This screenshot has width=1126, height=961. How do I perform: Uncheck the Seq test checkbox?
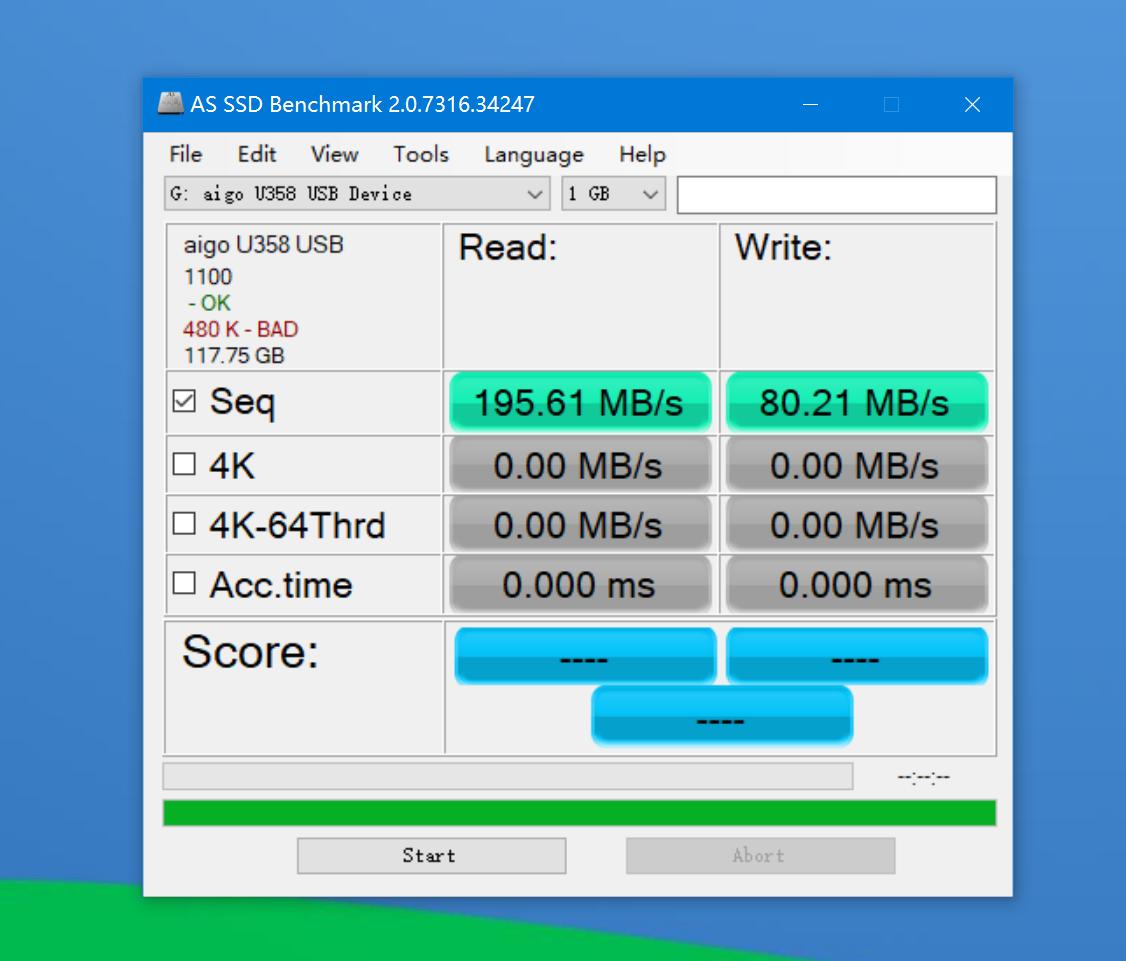(185, 401)
